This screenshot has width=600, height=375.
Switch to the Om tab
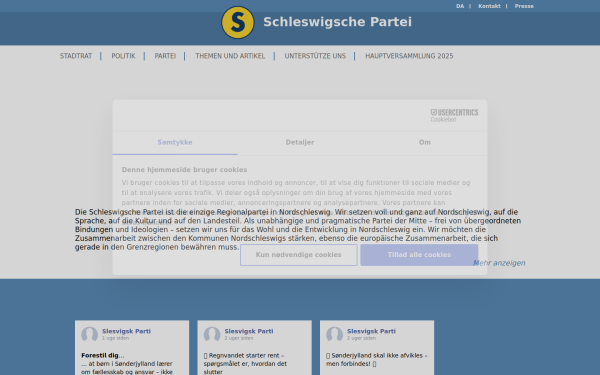click(425, 142)
